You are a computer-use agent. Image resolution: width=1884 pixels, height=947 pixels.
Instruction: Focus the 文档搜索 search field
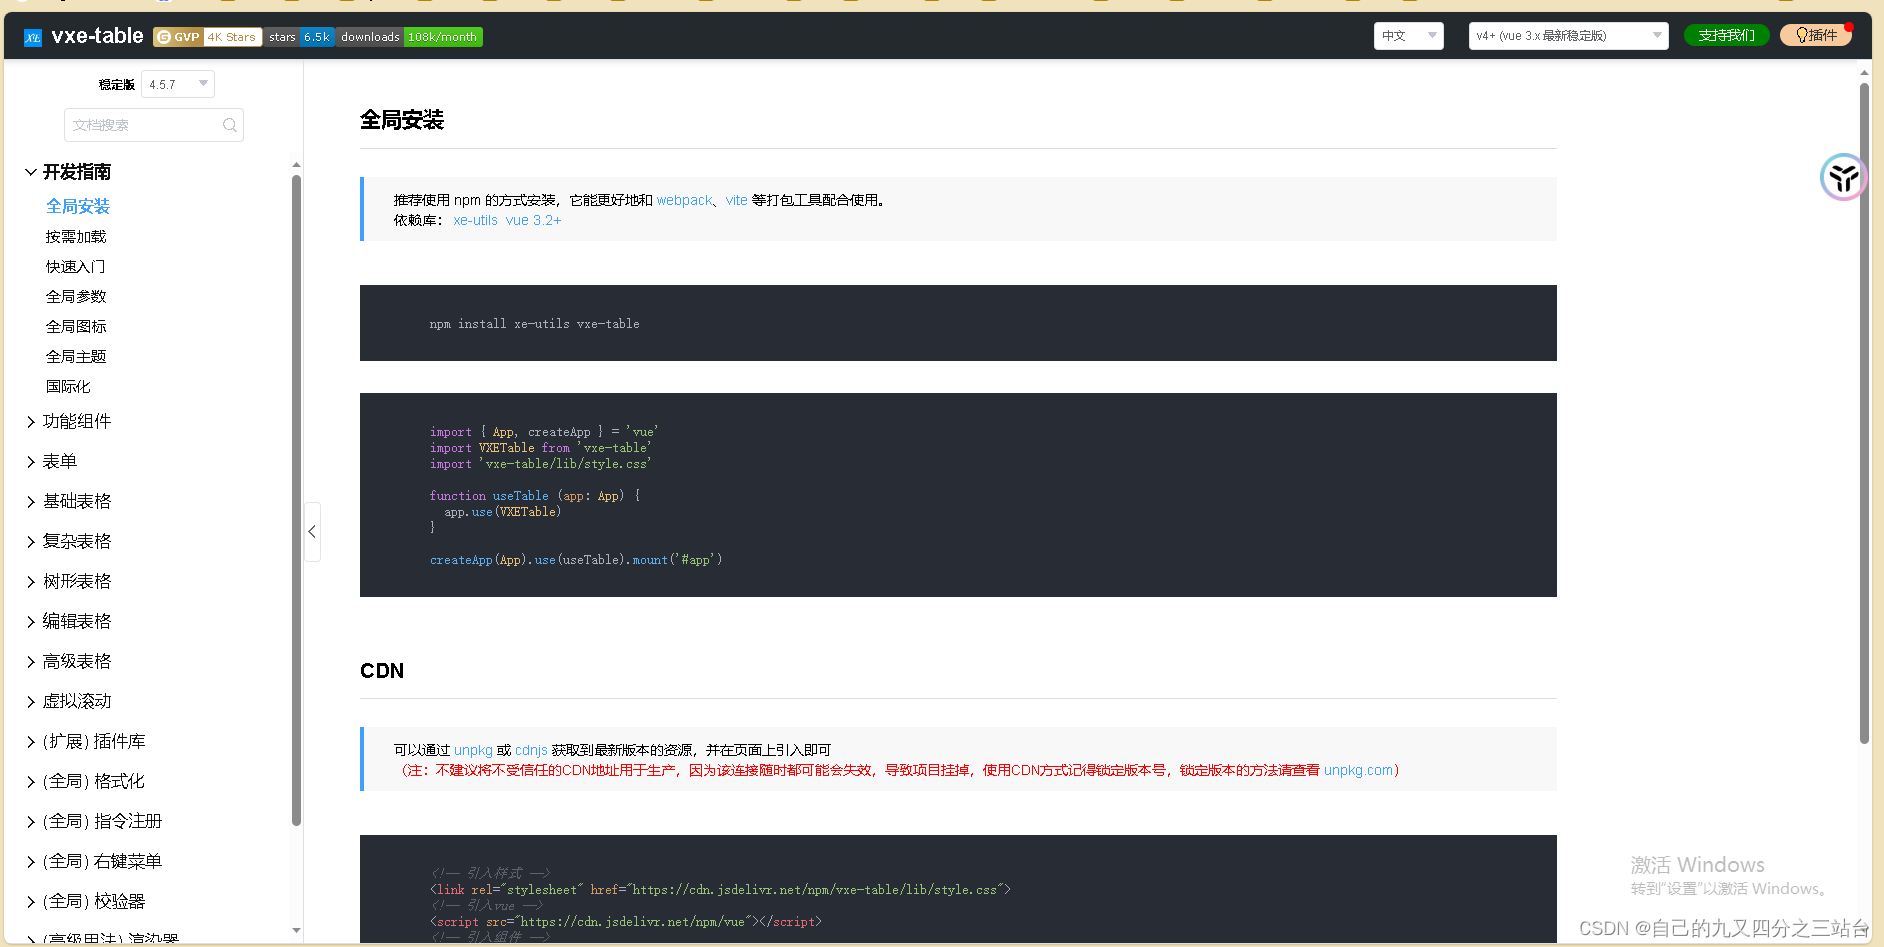tap(154, 125)
